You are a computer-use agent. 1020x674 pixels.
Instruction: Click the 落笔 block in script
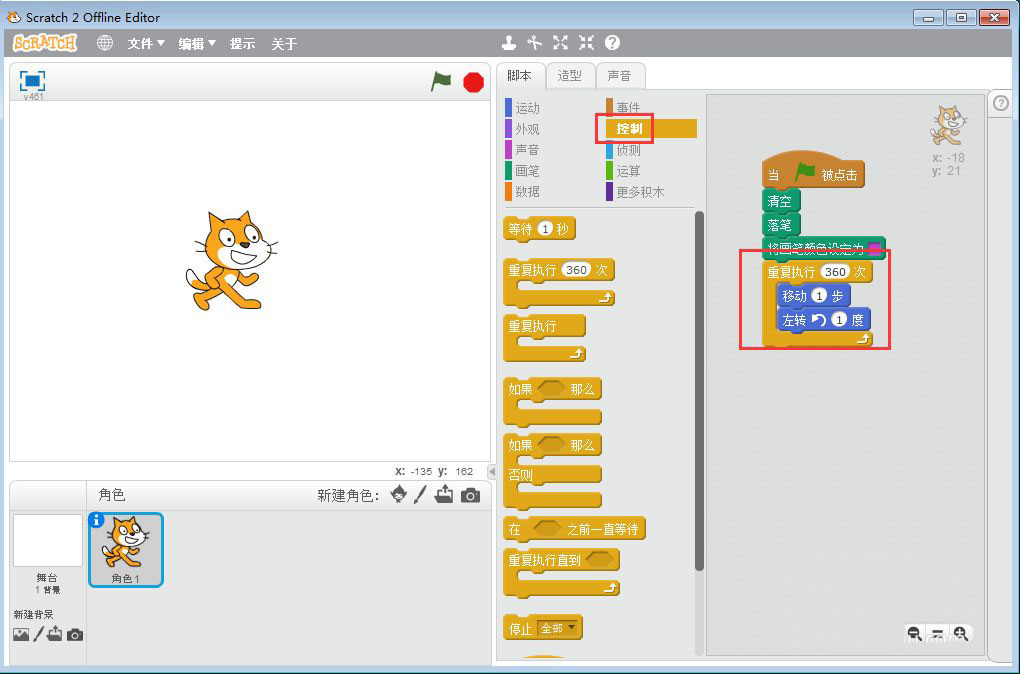pos(781,225)
